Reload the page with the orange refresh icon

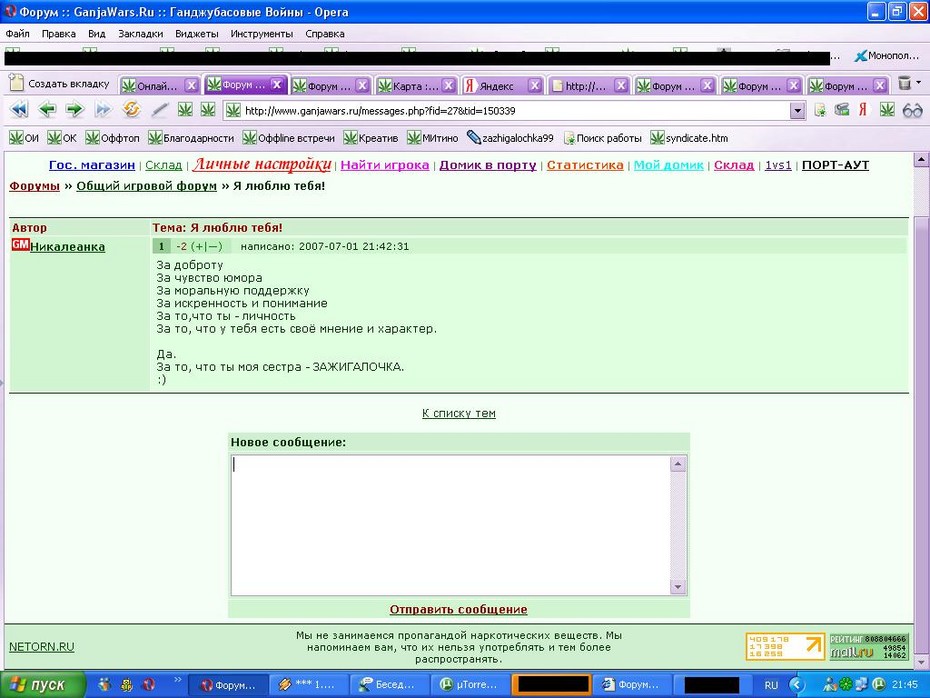pyautogui.click(x=132, y=110)
